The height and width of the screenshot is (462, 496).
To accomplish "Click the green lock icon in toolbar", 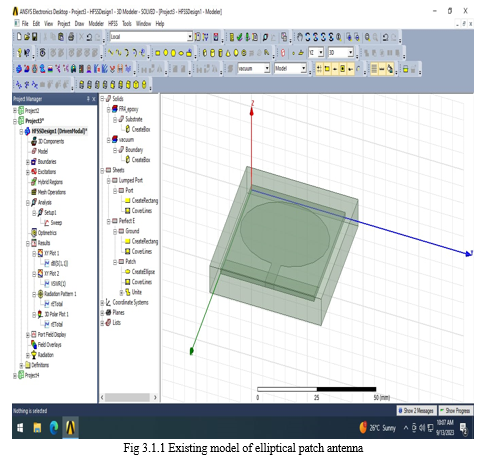I will click(405, 69).
